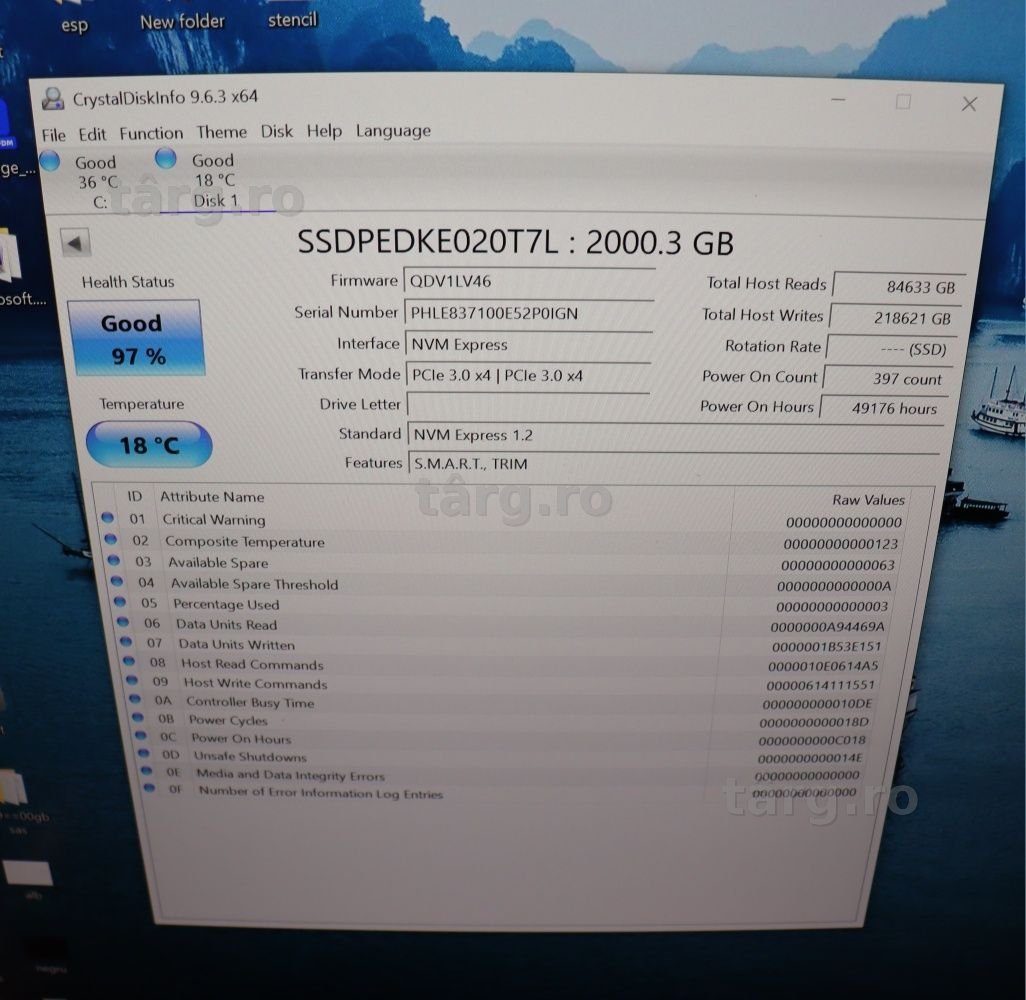Screen dimensions: 1026x1000
Task: Click the Total Host Reads value 84633 GB
Action: pos(898,287)
